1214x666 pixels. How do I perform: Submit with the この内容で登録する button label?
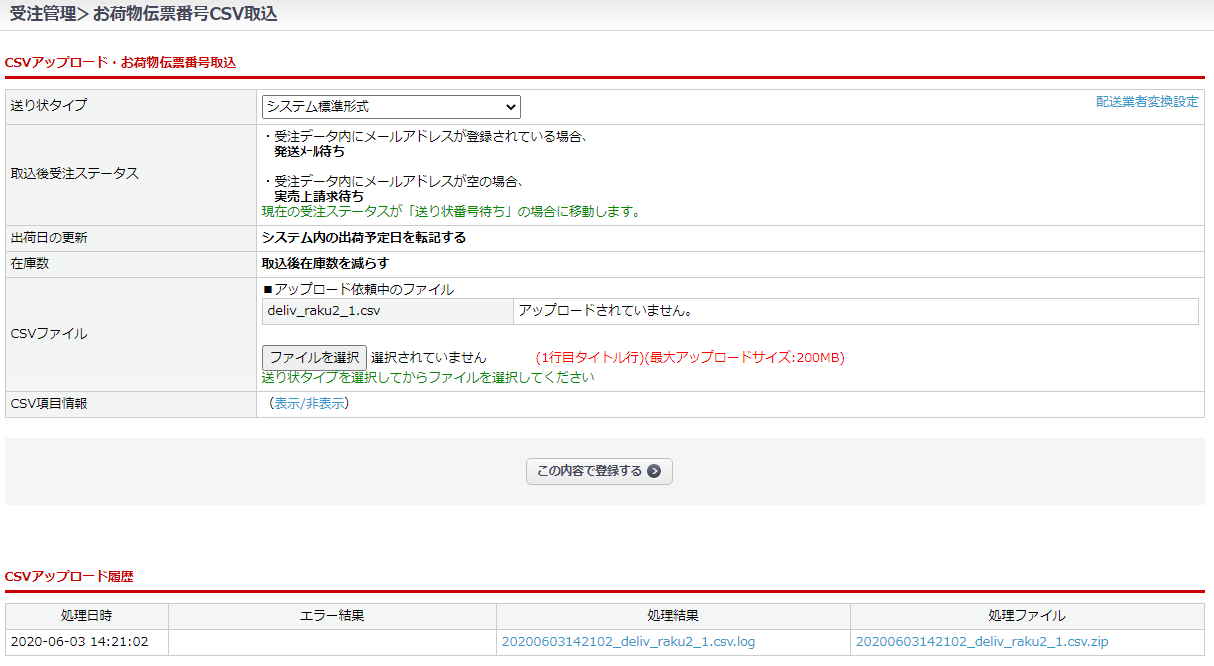[589, 471]
